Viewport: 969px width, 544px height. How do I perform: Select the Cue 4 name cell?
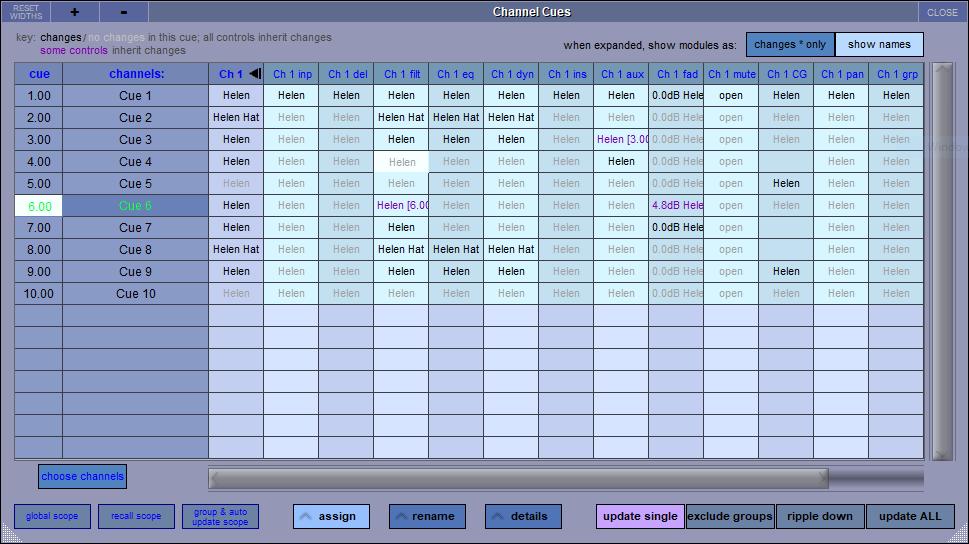coord(135,161)
